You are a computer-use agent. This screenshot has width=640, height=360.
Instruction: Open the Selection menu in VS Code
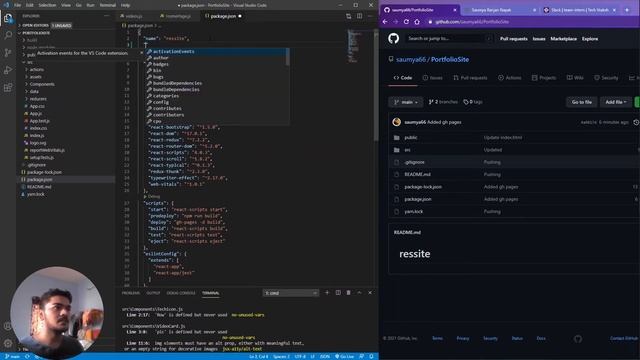click(47, 5)
